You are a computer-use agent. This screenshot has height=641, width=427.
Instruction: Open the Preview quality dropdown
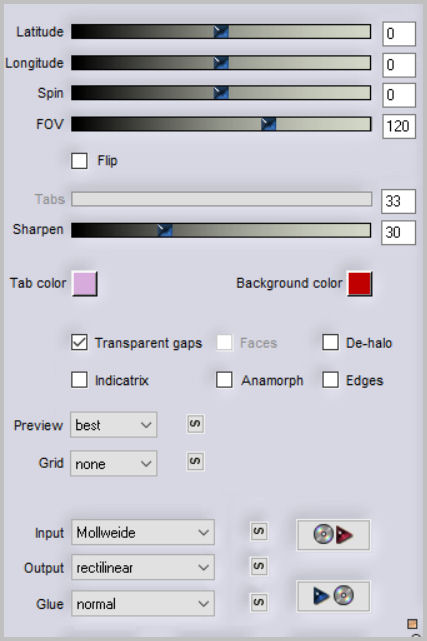click(114, 425)
